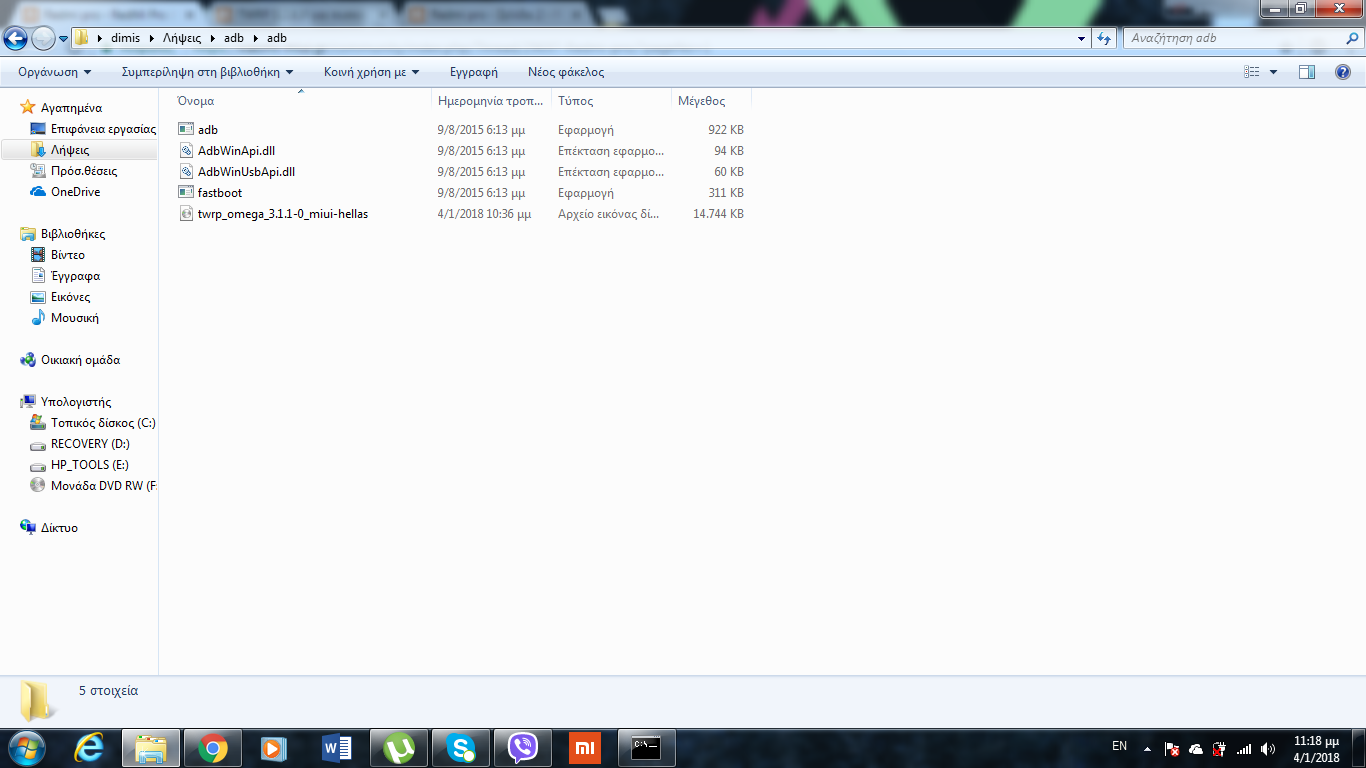Show hidden tray icons arrow
The height and width of the screenshot is (768, 1366).
1147,749
